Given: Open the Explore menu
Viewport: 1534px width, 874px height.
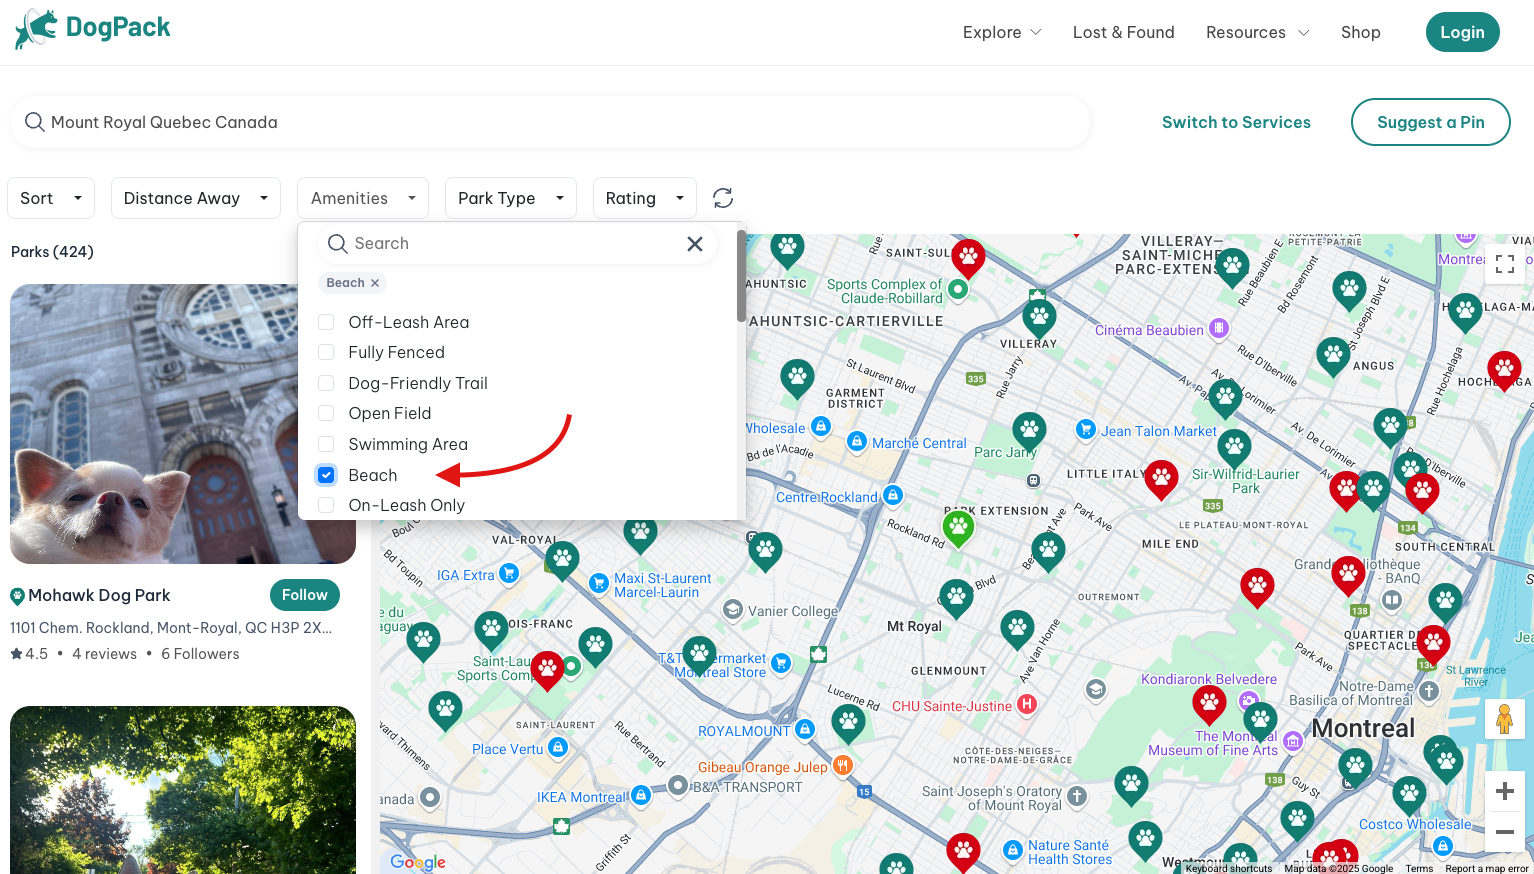Looking at the screenshot, I should (x=1002, y=32).
